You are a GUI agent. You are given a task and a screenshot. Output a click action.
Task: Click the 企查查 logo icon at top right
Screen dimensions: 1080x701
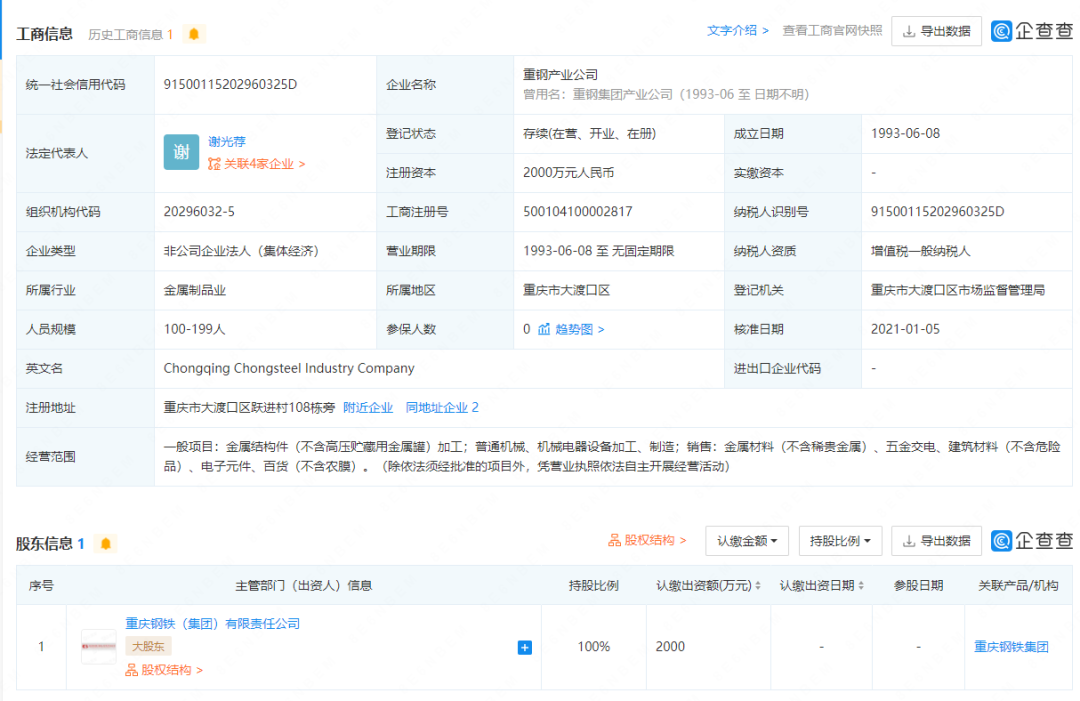[1002, 31]
